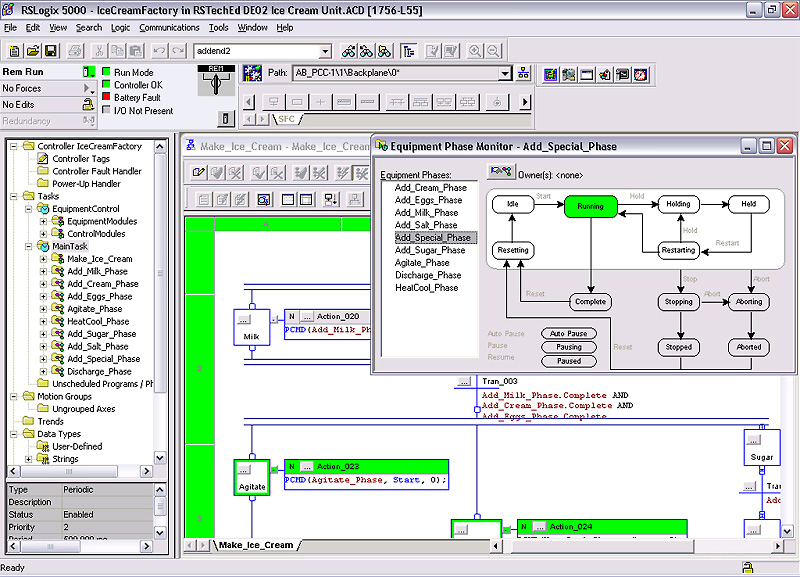The width and height of the screenshot is (800, 577).
Task: Open the addend2 search dropdown
Action: point(325,51)
